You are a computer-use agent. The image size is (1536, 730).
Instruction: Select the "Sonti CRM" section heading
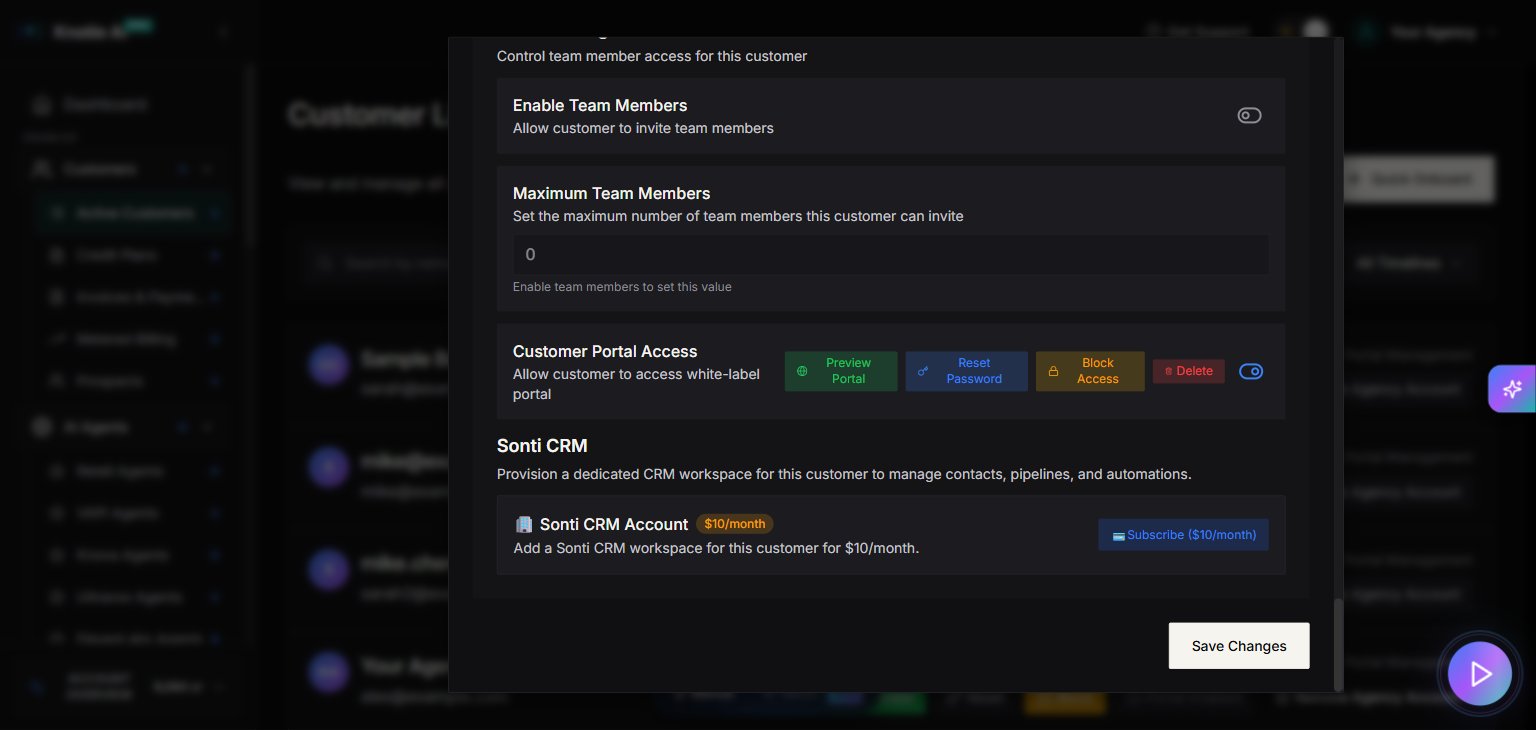pyautogui.click(x=542, y=446)
